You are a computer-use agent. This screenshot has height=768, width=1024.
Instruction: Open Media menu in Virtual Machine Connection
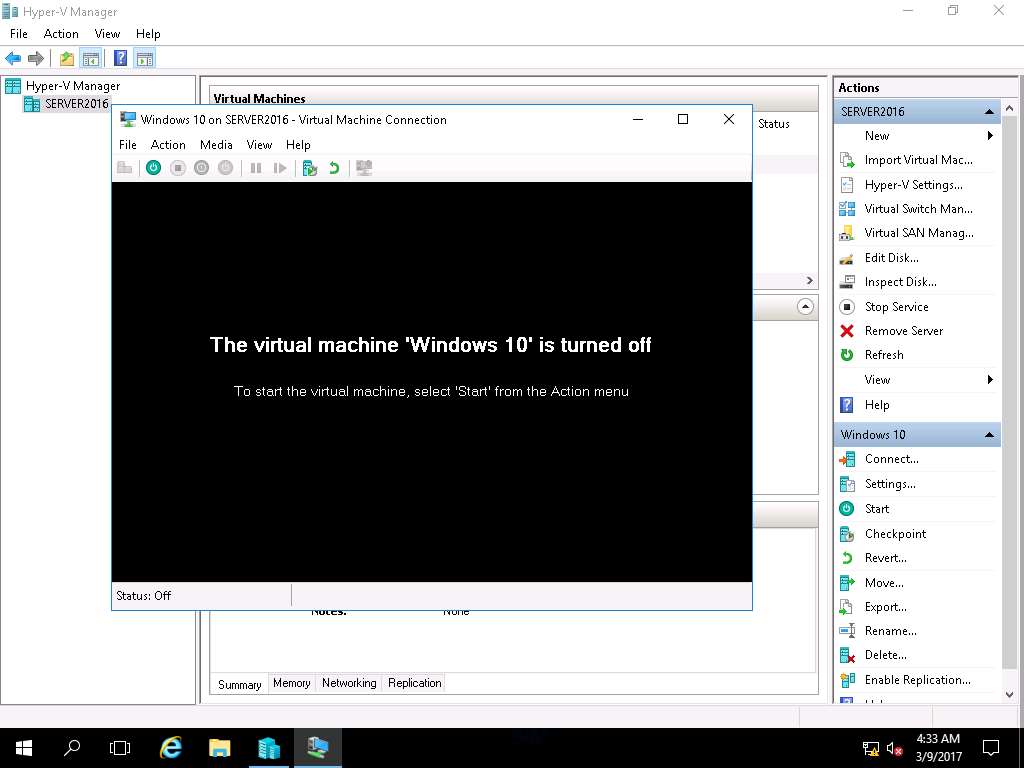click(x=216, y=145)
